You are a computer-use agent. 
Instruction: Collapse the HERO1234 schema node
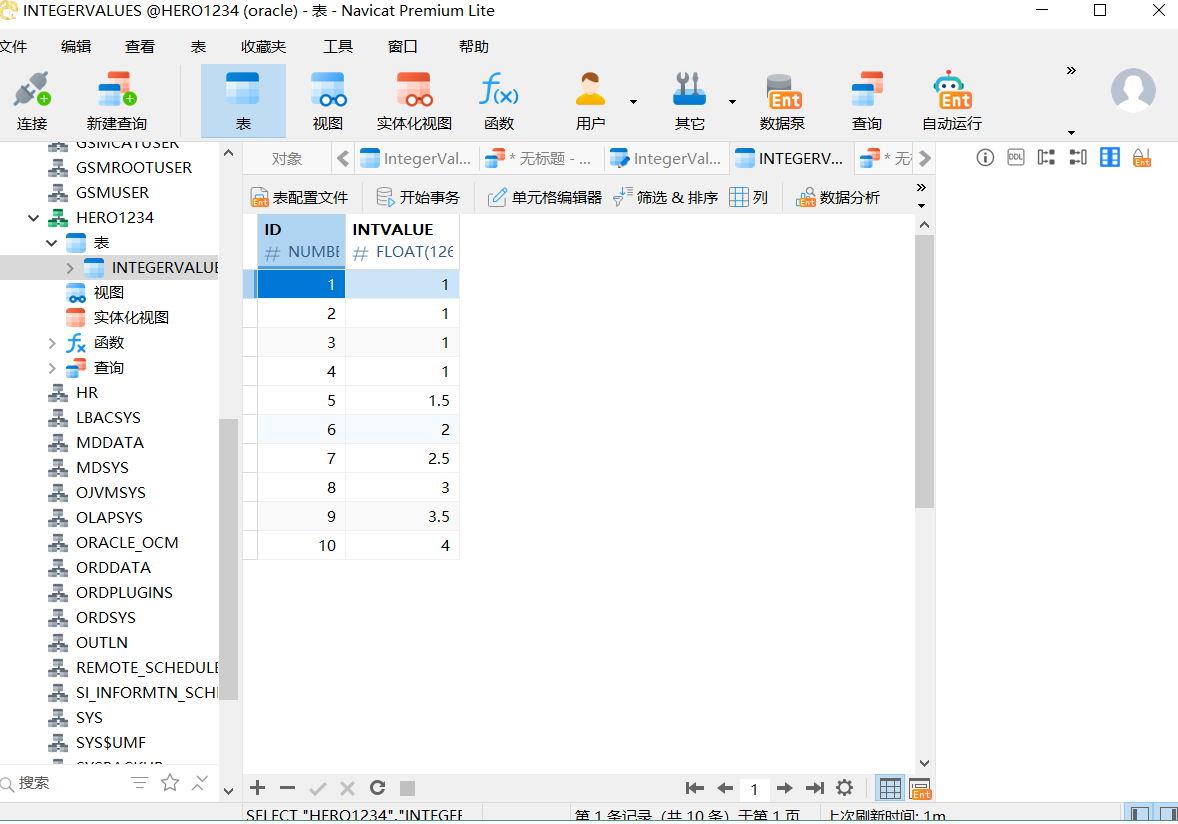(33, 218)
